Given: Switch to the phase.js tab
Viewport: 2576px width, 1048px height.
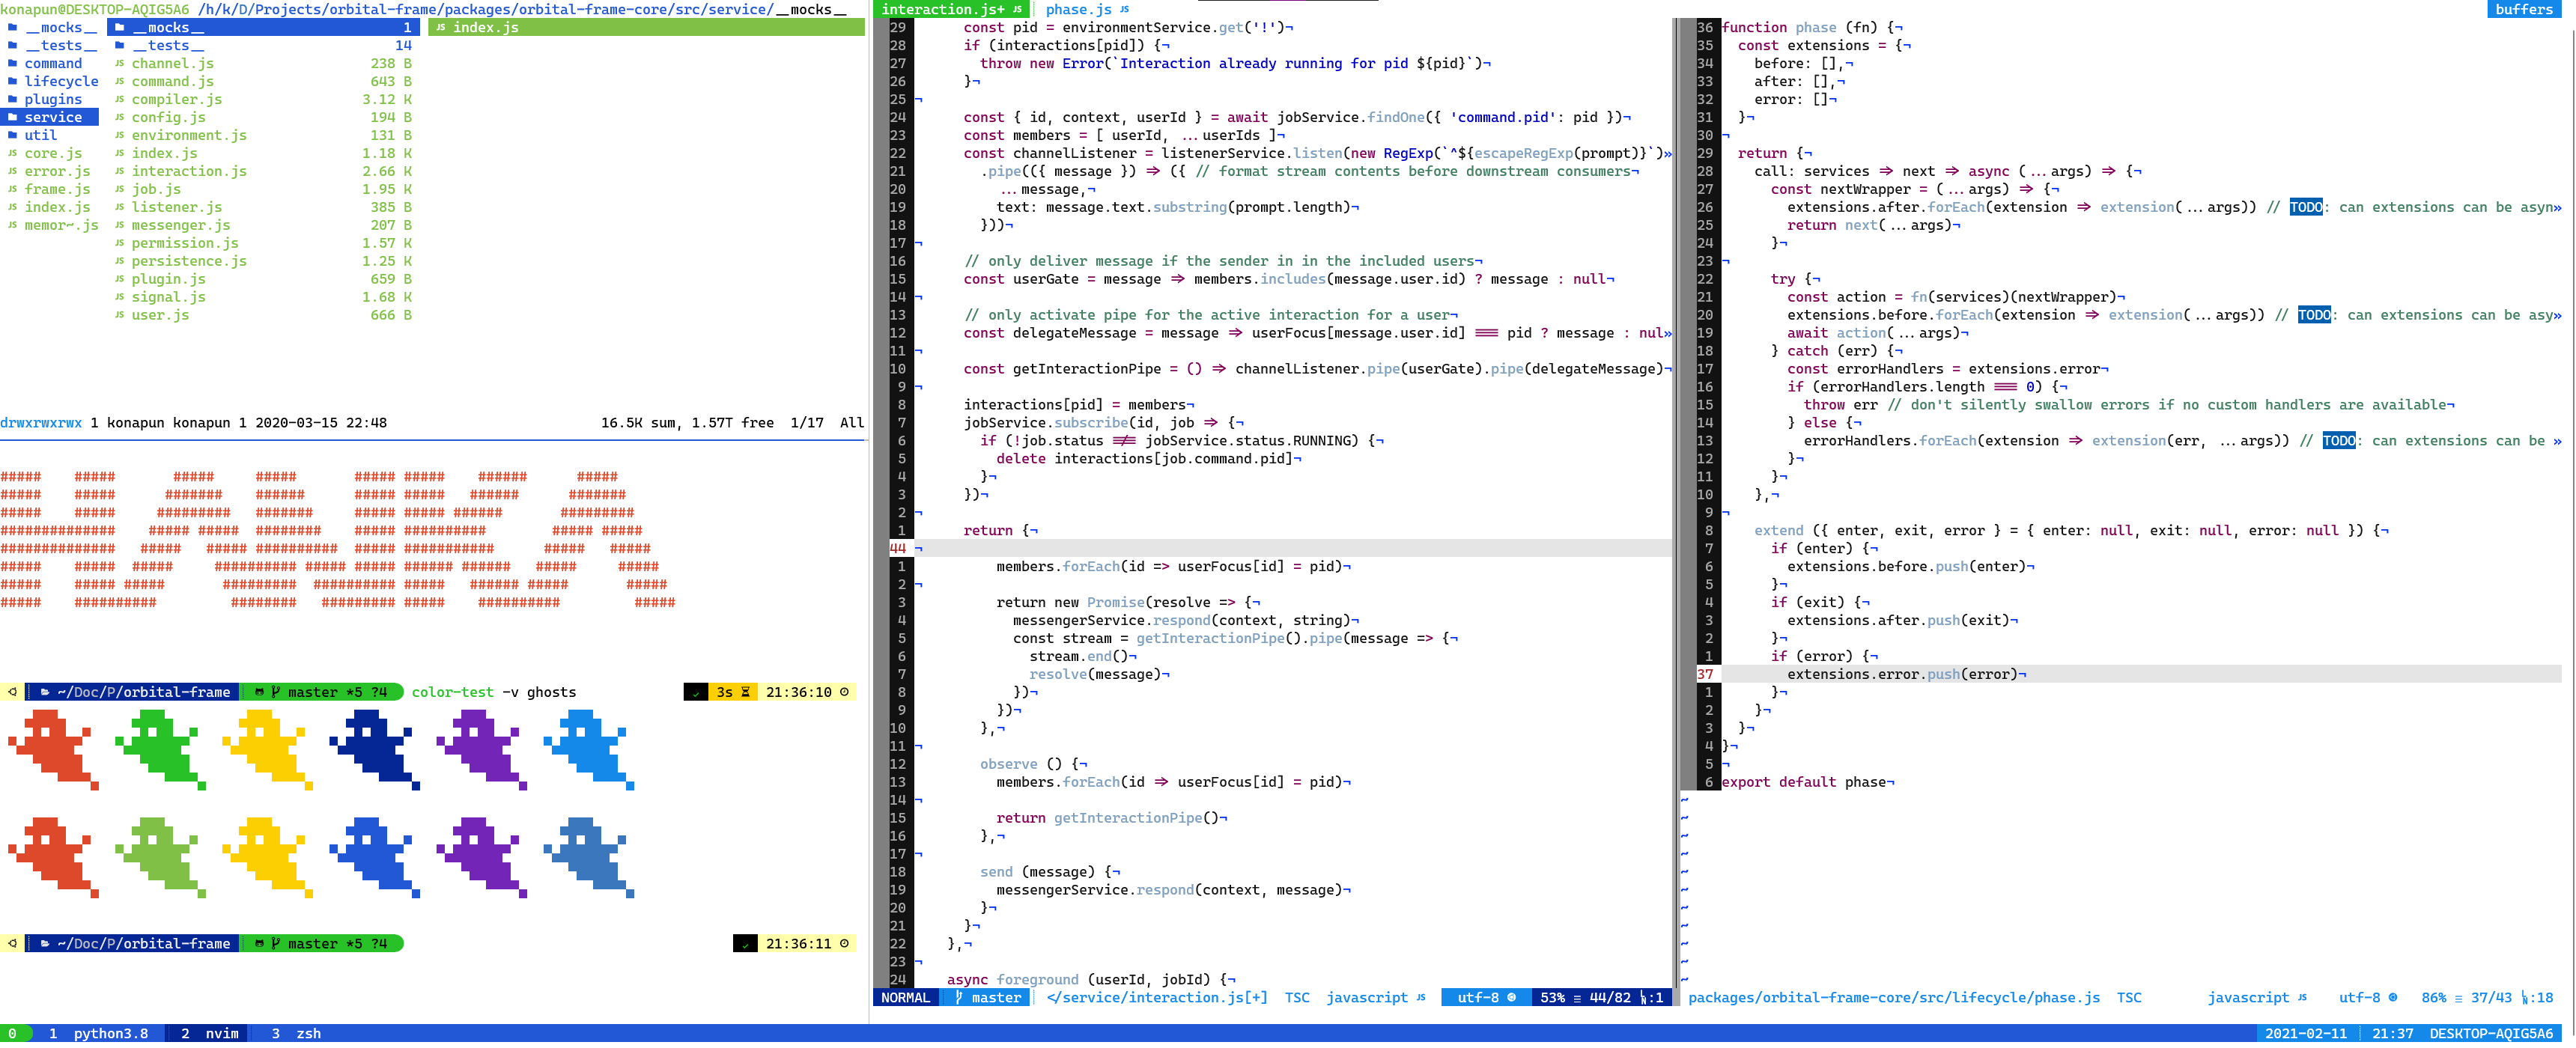Looking at the screenshot, I should click(1078, 9).
